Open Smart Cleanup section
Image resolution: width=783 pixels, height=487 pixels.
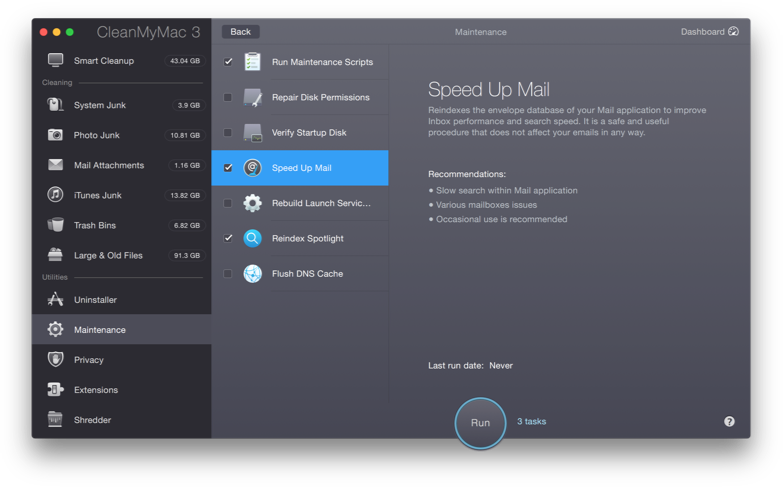[x=121, y=60]
